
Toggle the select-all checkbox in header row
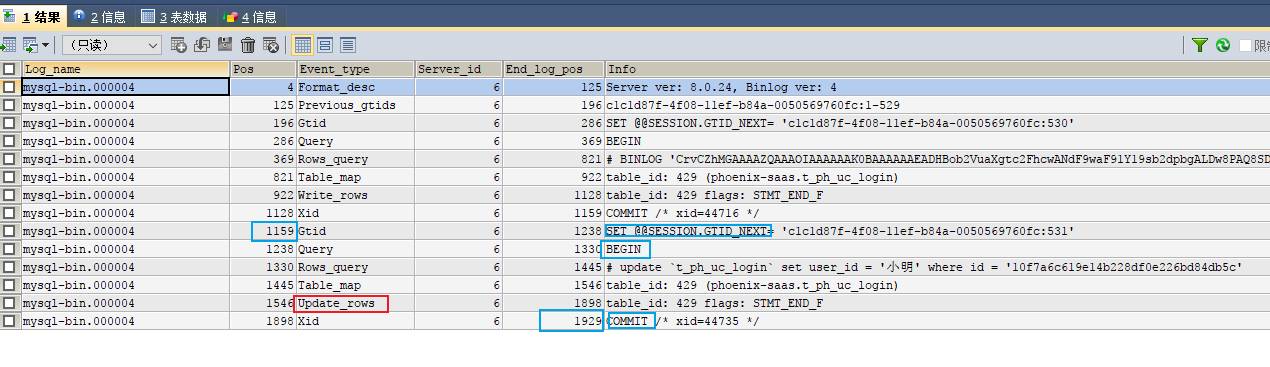pyautogui.click(x=9, y=69)
